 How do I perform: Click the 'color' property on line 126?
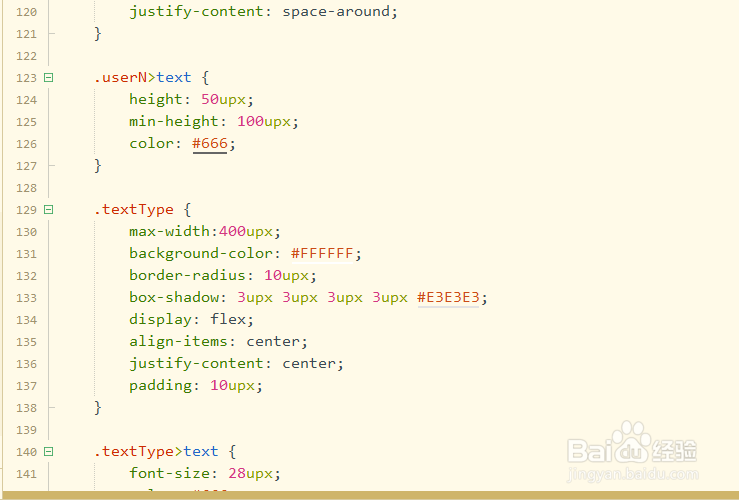click(151, 143)
